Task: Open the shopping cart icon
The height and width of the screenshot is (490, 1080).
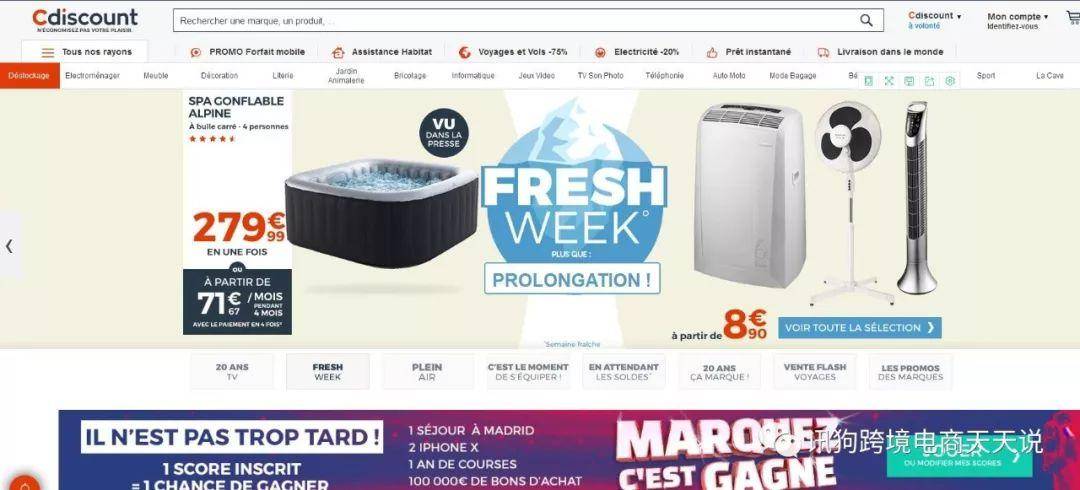Action: pyautogui.click(x=1073, y=21)
